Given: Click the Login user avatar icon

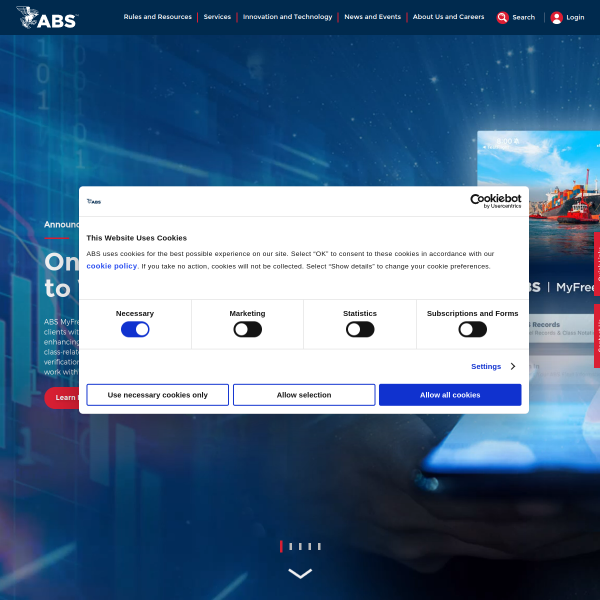Looking at the screenshot, I should [x=556, y=18].
